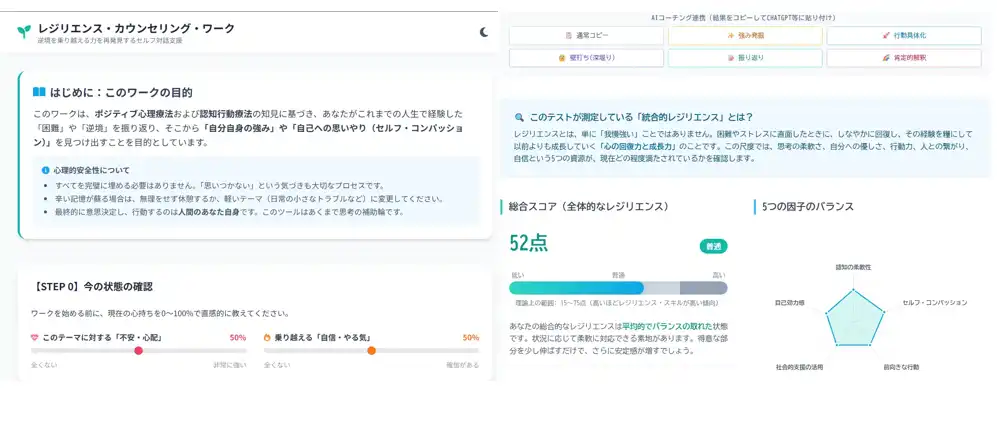Click the 肯定的解釈 button
The width and height of the screenshot is (997, 422).
coord(904,58)
